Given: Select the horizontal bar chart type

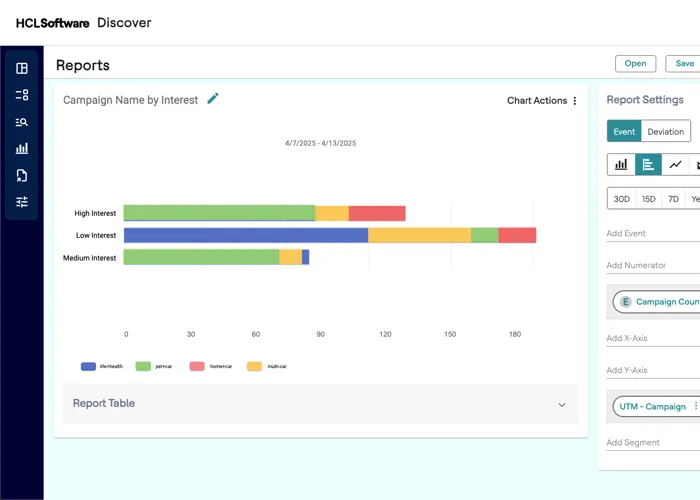Looking at the screenshot, I should [648, 164].
